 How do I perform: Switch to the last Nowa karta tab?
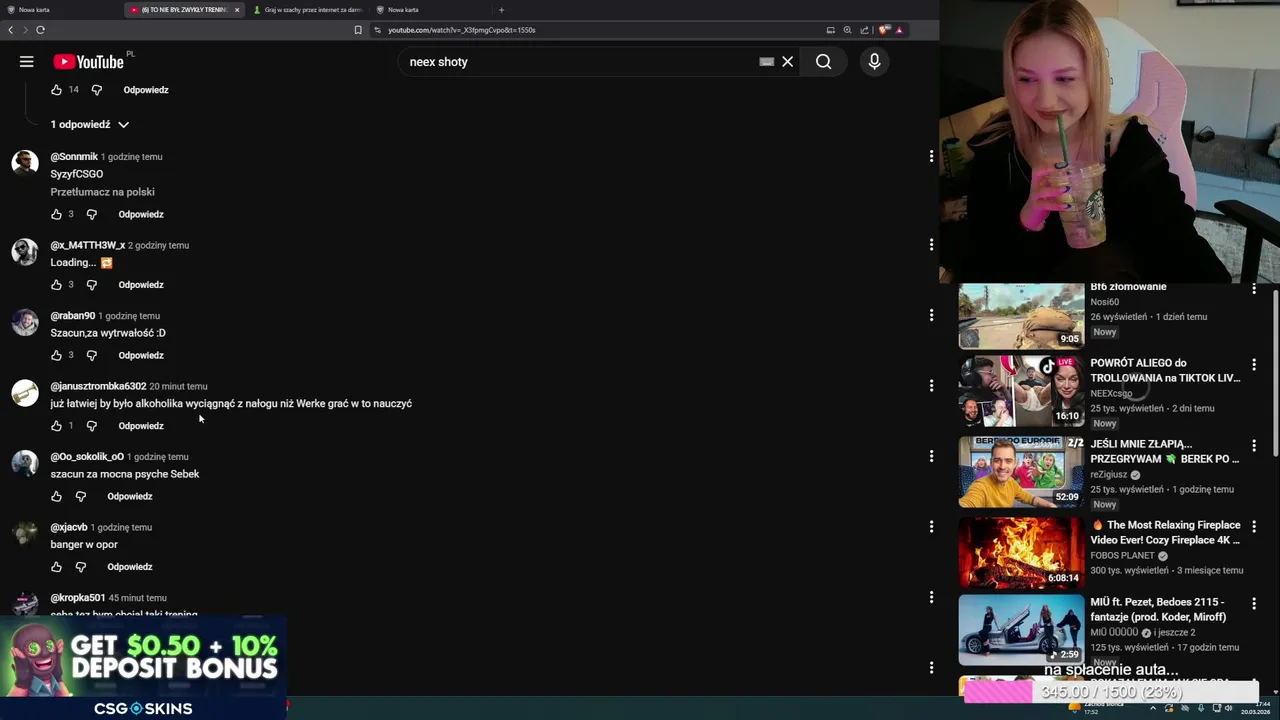430,10
